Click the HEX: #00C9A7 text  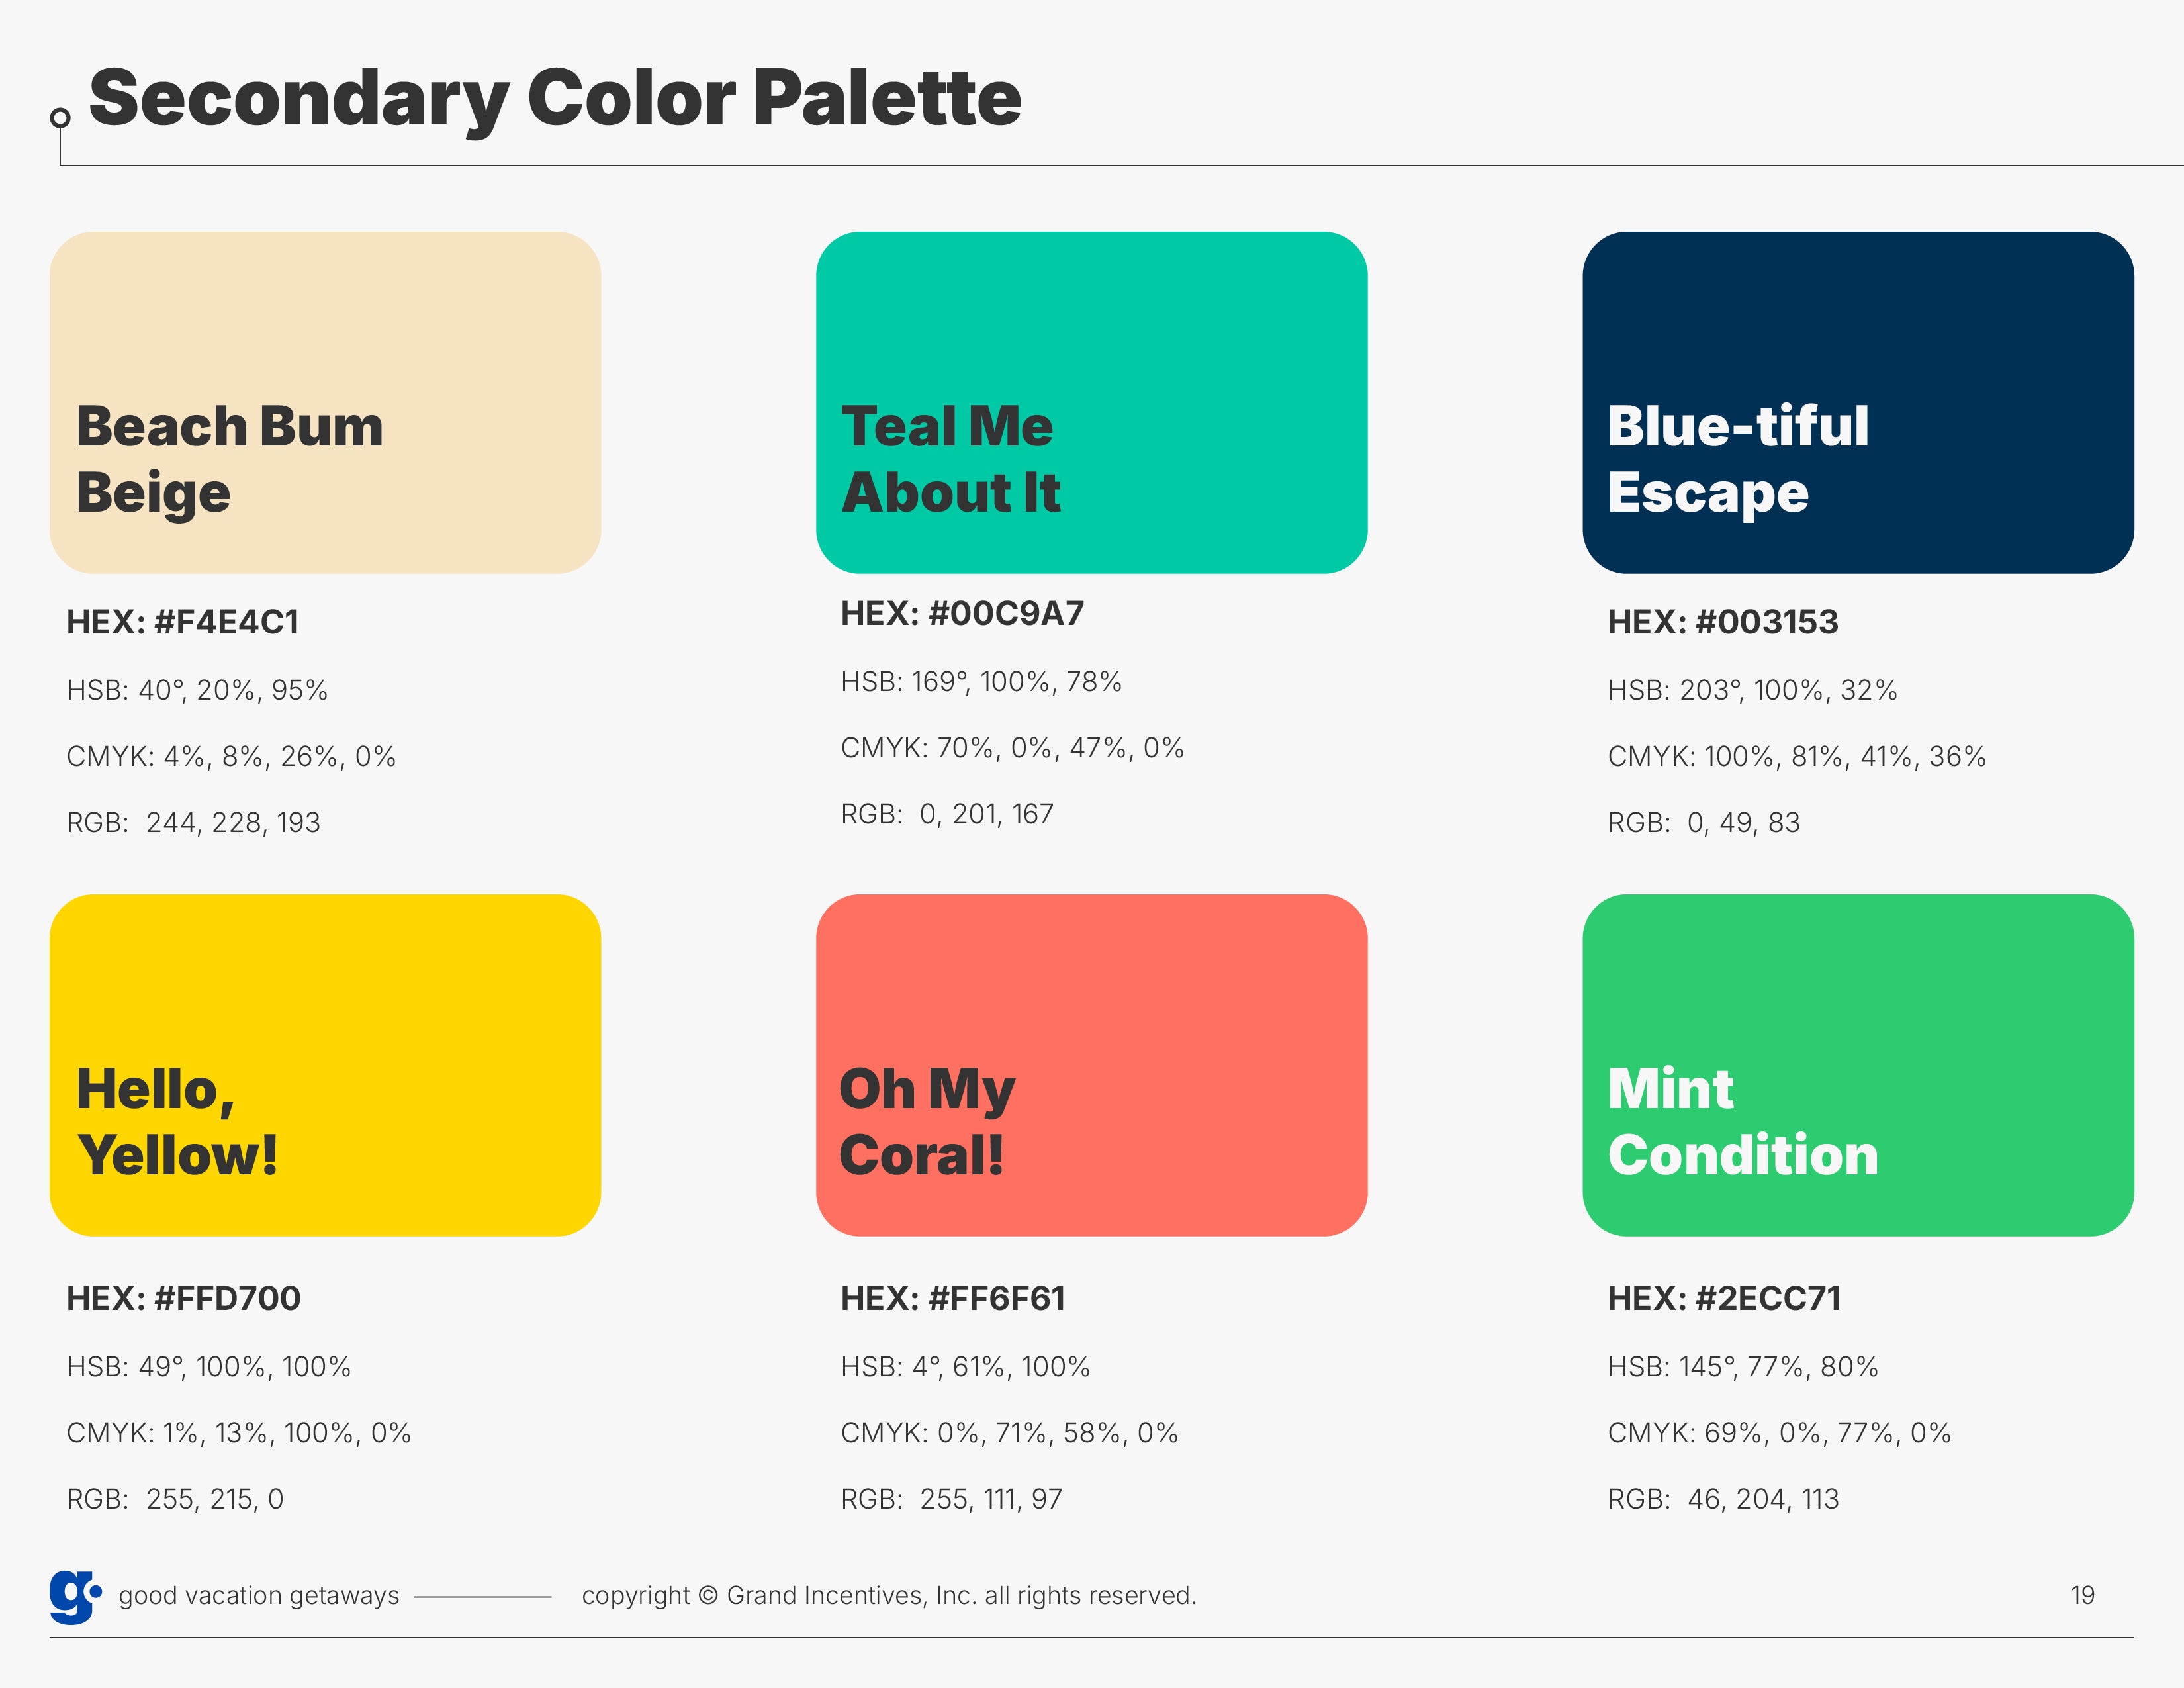pyautogui.click(x=962, y=613)
